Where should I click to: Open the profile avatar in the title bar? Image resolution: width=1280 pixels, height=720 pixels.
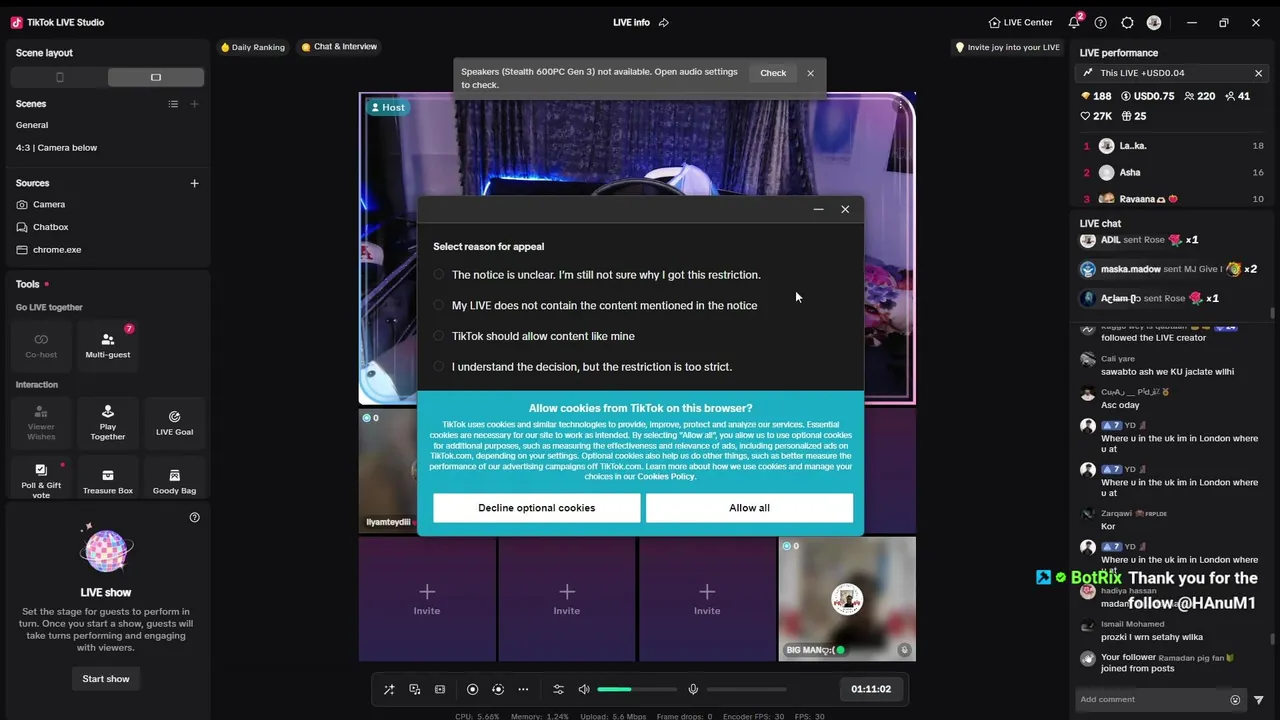(x=1154, y=22)
